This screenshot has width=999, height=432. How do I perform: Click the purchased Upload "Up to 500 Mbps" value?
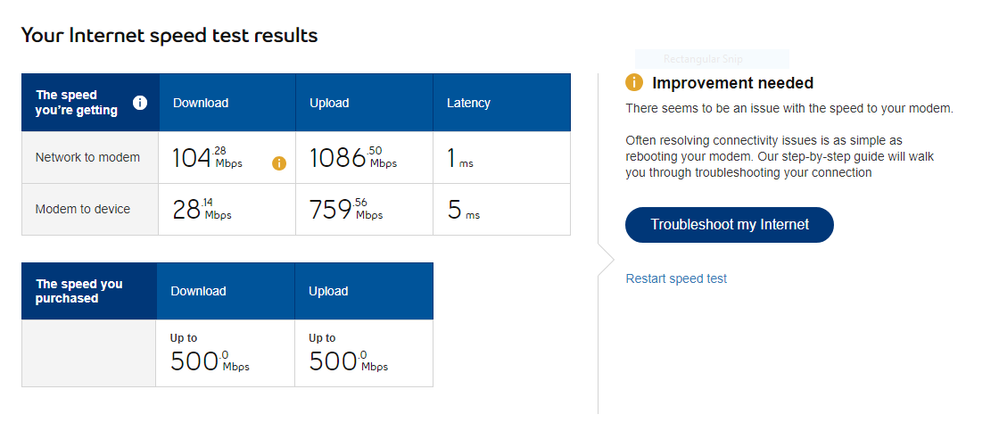click(348, 354)
